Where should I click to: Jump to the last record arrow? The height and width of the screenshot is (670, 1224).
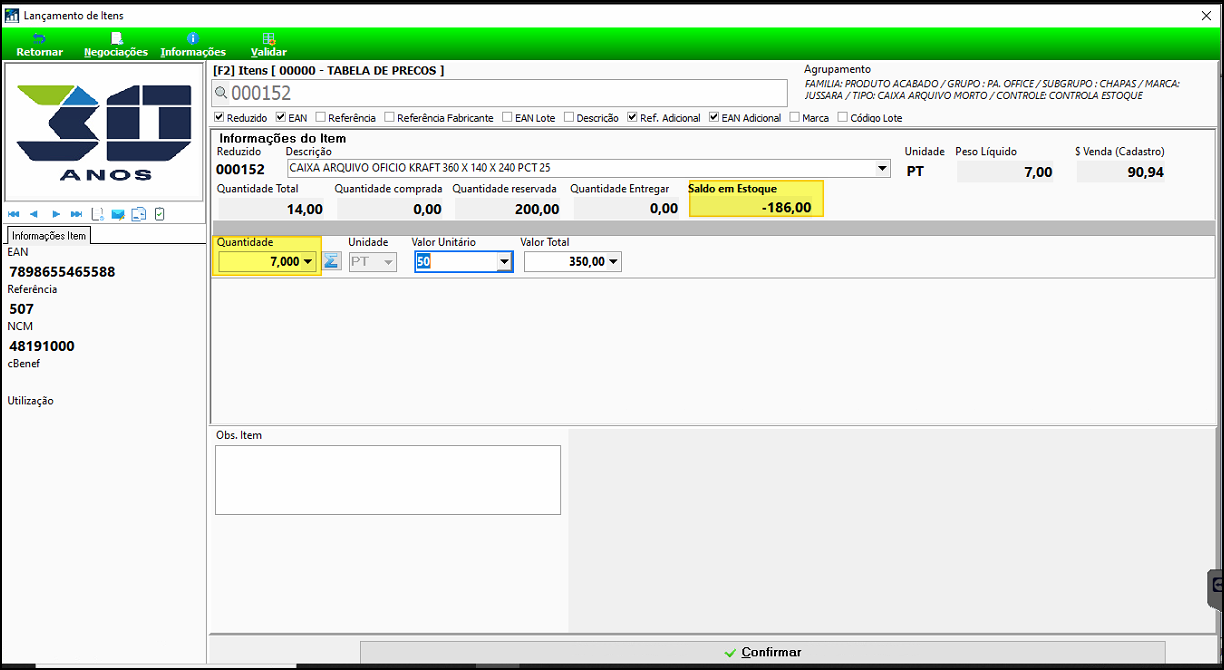[x=76, y=214]
